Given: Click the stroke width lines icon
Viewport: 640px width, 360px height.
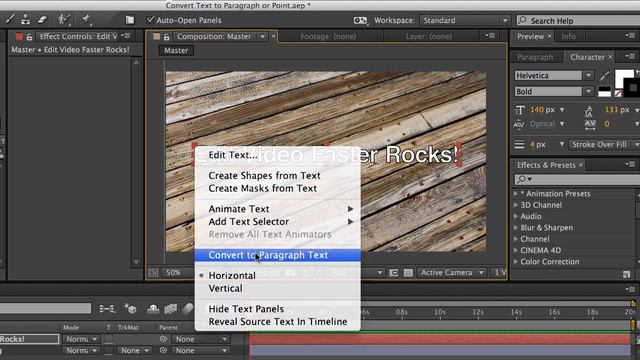Looking at the screenshot, I should tap(519, 144).
